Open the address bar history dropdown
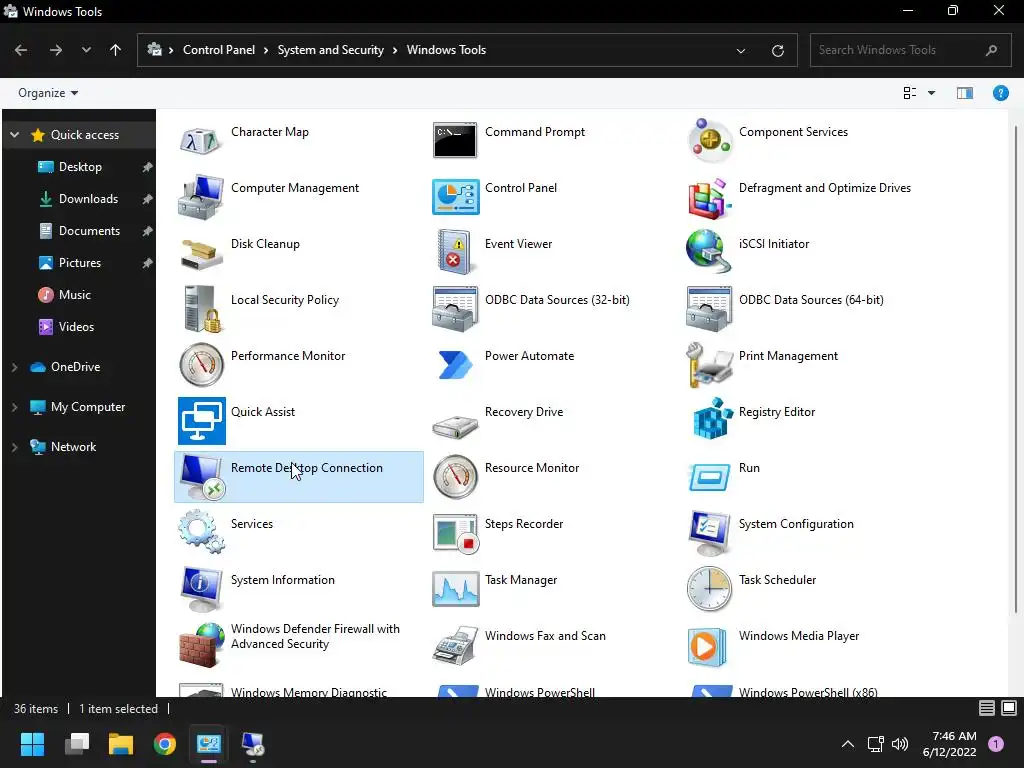The height and width of the screenshot is (768, 1024). coord(741,50)
